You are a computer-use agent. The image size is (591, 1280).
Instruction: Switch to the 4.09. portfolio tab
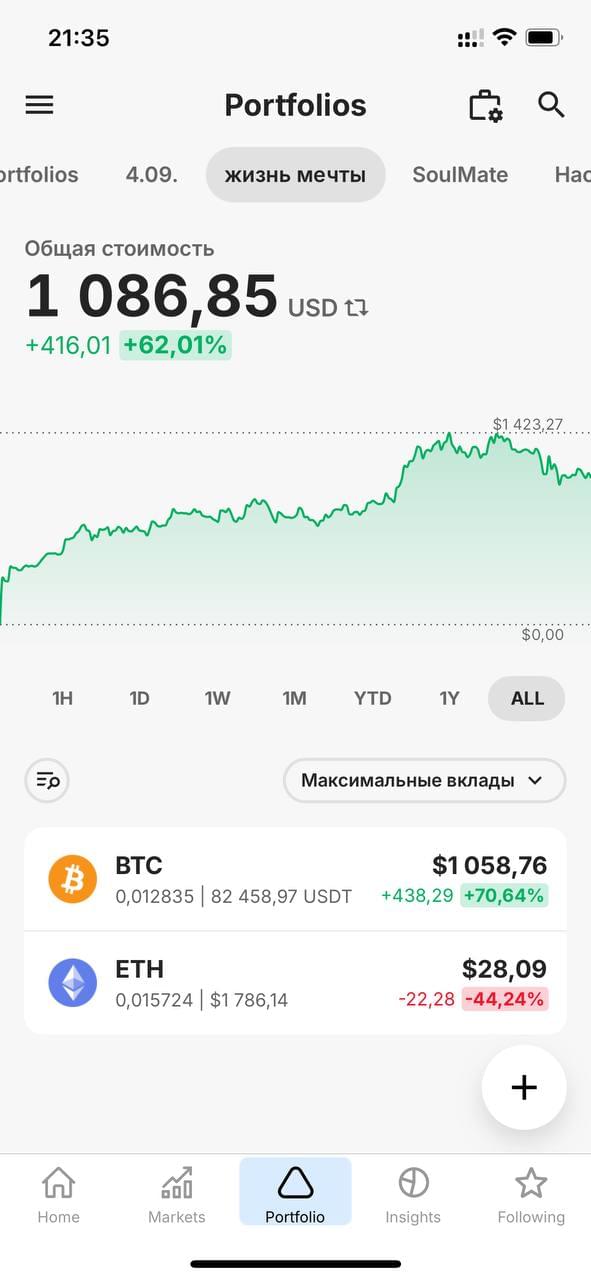click(152, 175)
